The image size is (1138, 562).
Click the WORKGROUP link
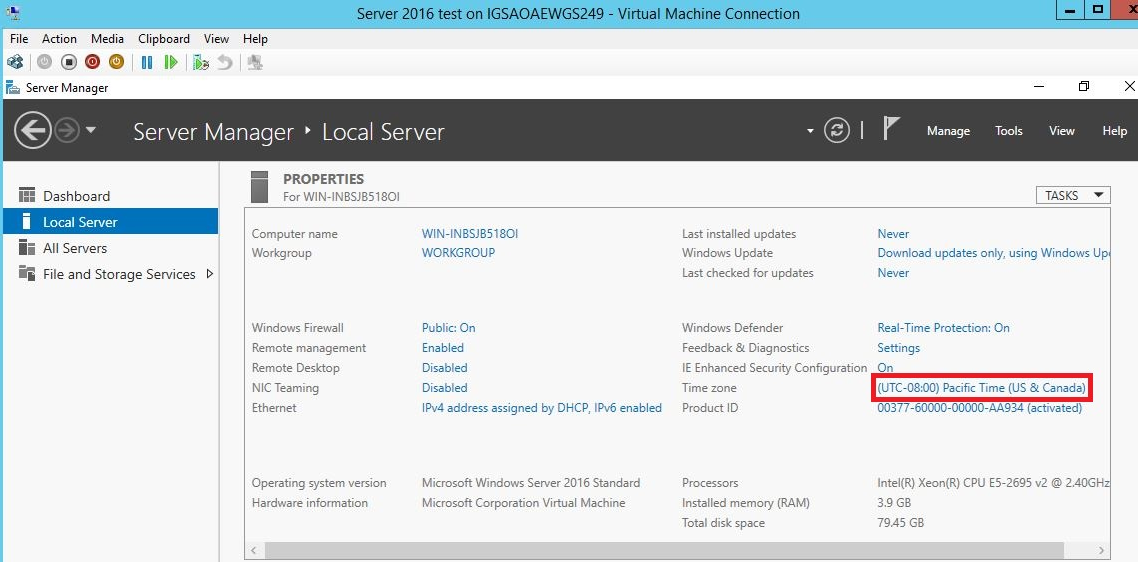458,253
